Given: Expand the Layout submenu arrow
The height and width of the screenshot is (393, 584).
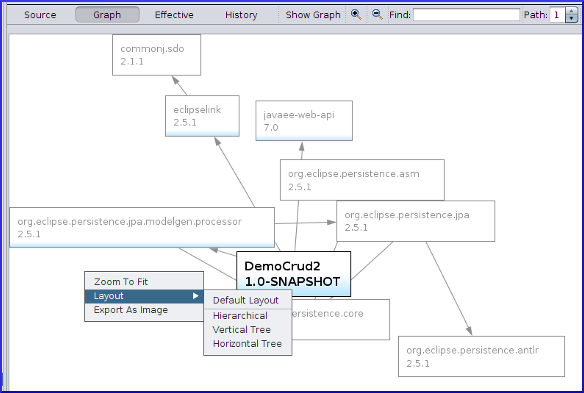Looking at the screenshot, I should (x=196, y=296).
